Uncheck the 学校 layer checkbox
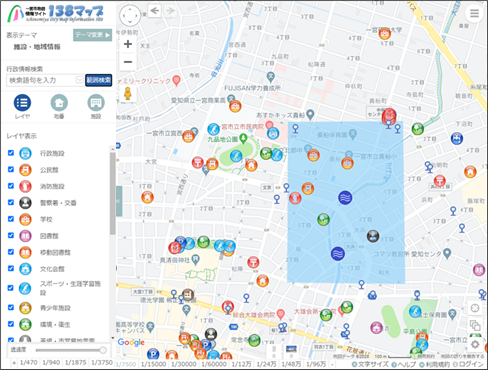Viewport: 488px width, 370px height. [x=11, y=219]
